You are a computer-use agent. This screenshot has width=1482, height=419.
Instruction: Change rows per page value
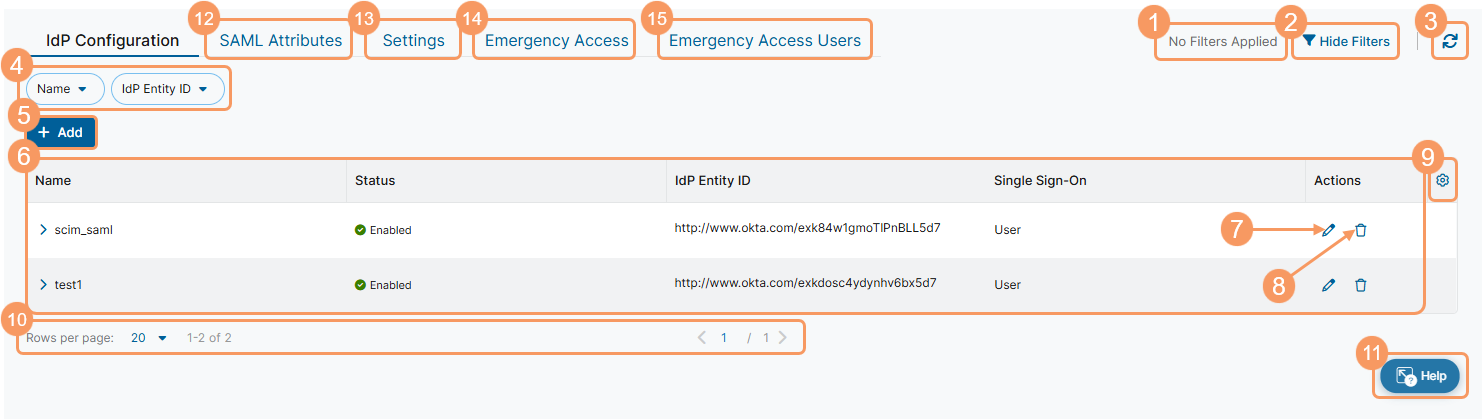tap(149, 338)
